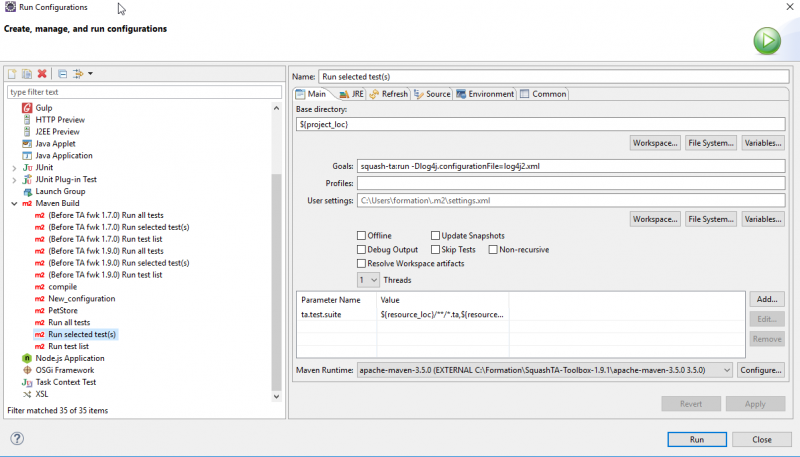Check Resolve Workspace artifacts option
Screen dimensions: 800x457
click(362, 263)
